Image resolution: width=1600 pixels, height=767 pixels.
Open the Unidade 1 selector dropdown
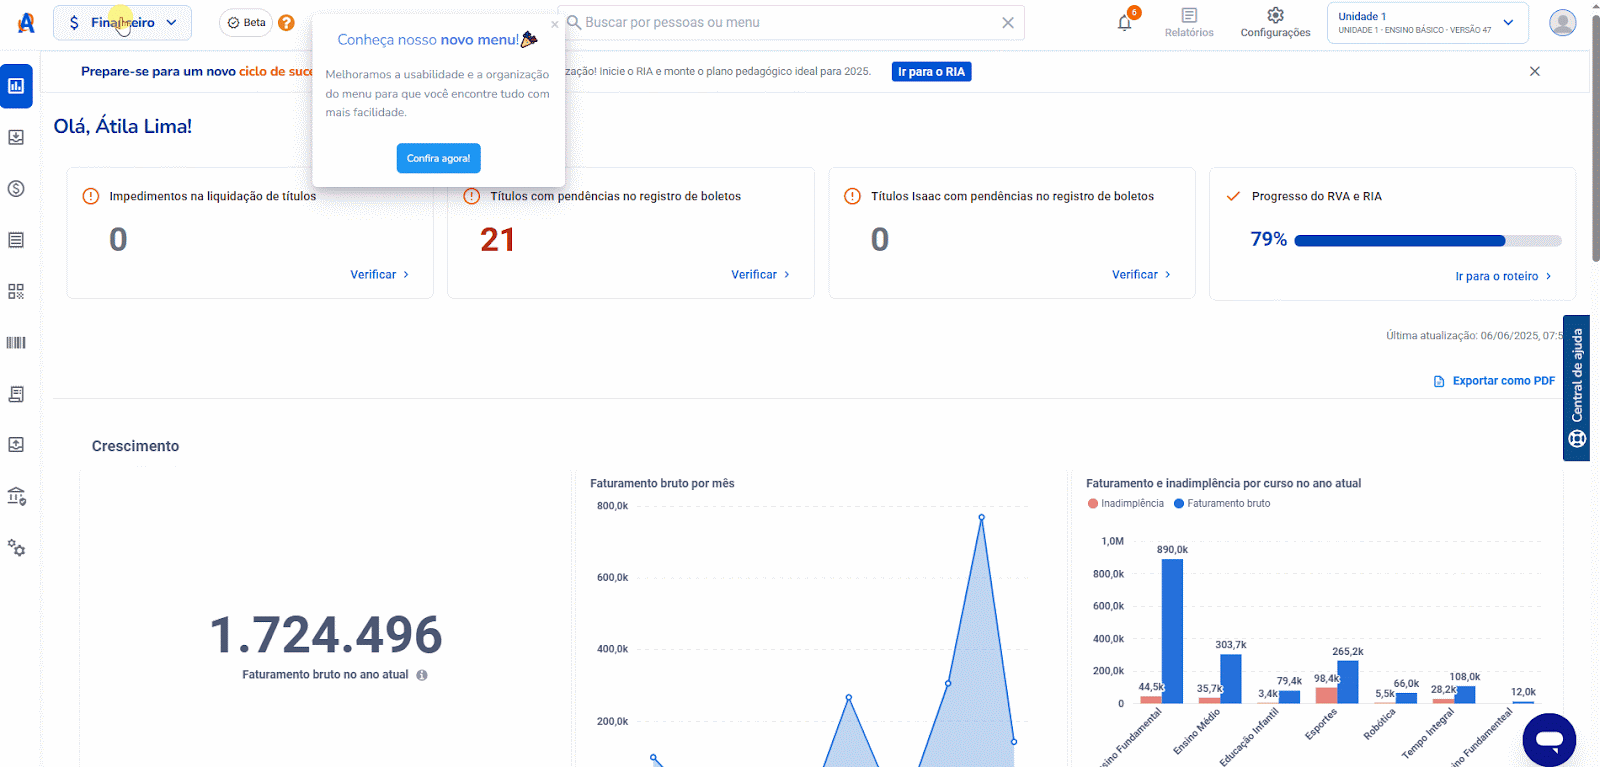click(1427, 23)
